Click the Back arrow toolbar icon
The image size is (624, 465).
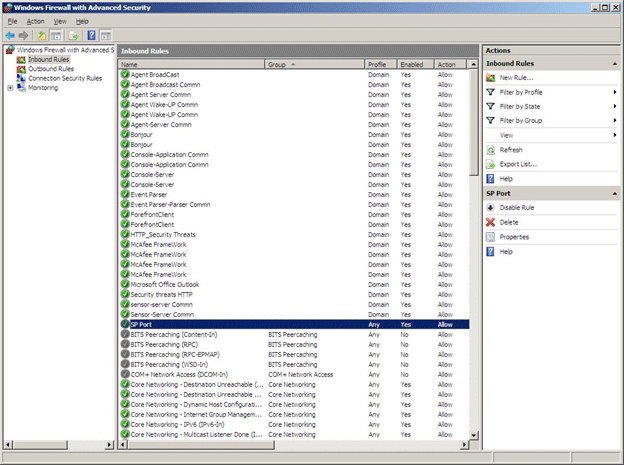[x=10, y=35]
